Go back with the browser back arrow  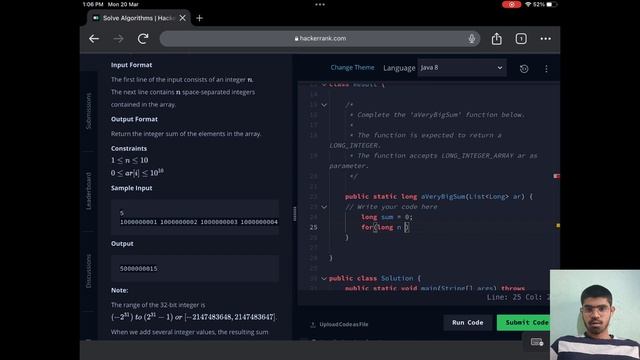94,39
